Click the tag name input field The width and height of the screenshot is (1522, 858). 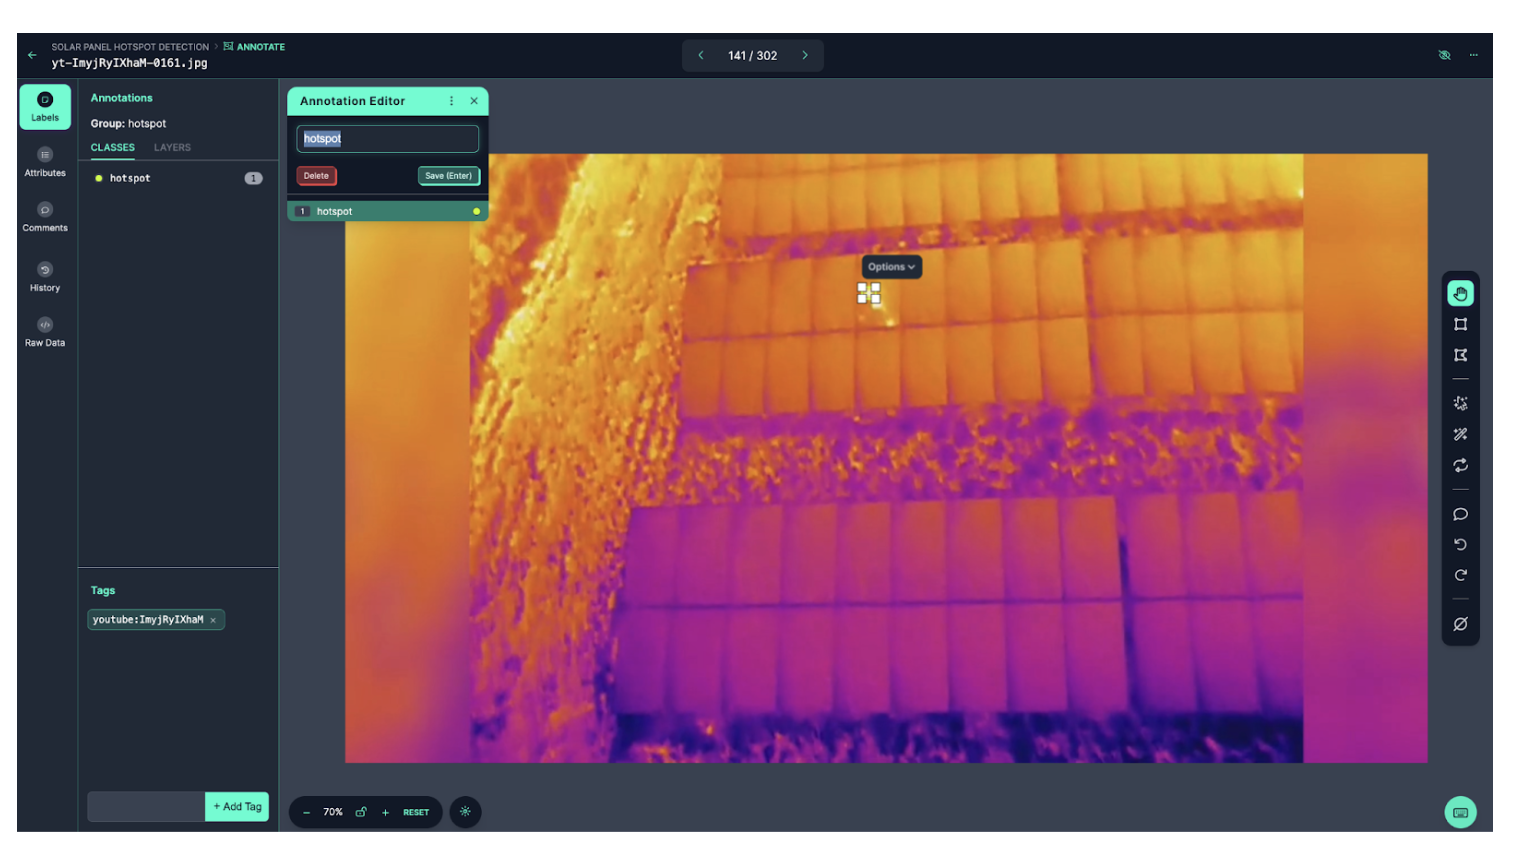click(x=146, y=806)
